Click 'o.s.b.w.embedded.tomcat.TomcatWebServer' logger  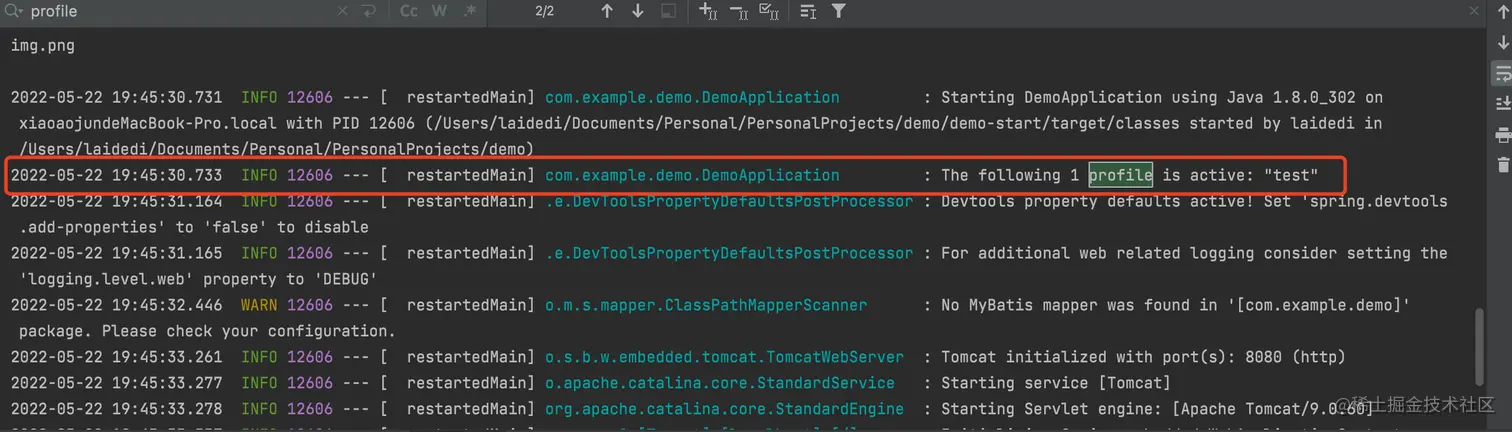[724, 357]
